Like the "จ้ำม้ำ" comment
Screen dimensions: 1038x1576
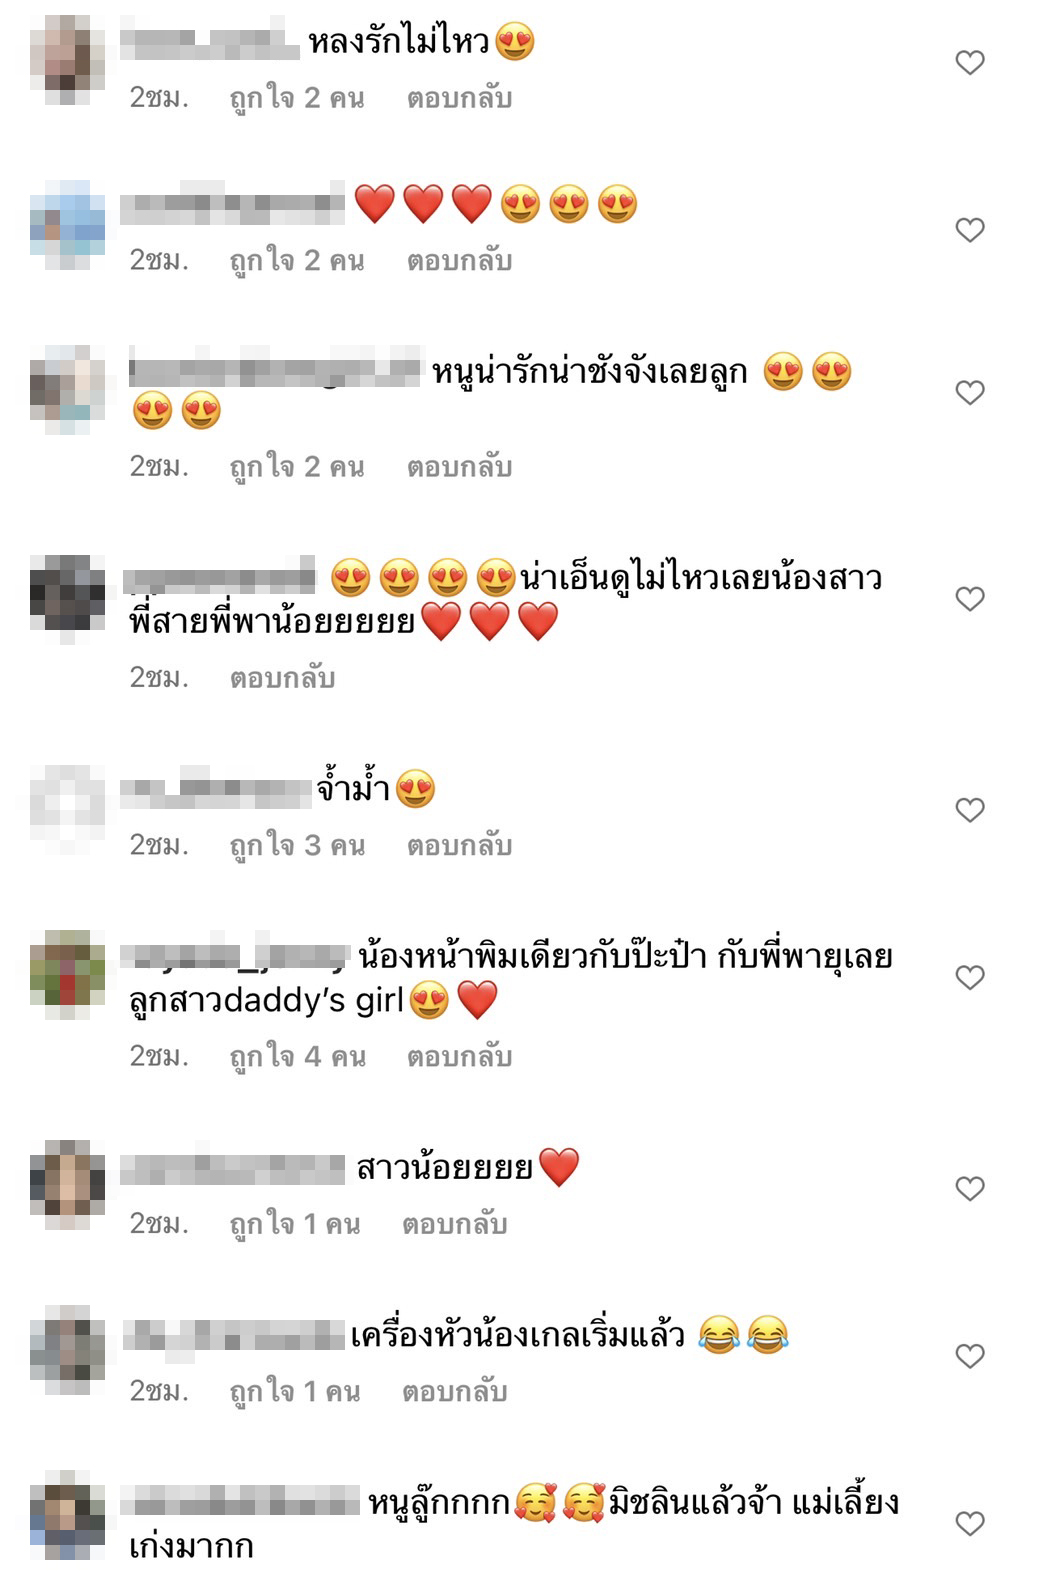(970, 809)
